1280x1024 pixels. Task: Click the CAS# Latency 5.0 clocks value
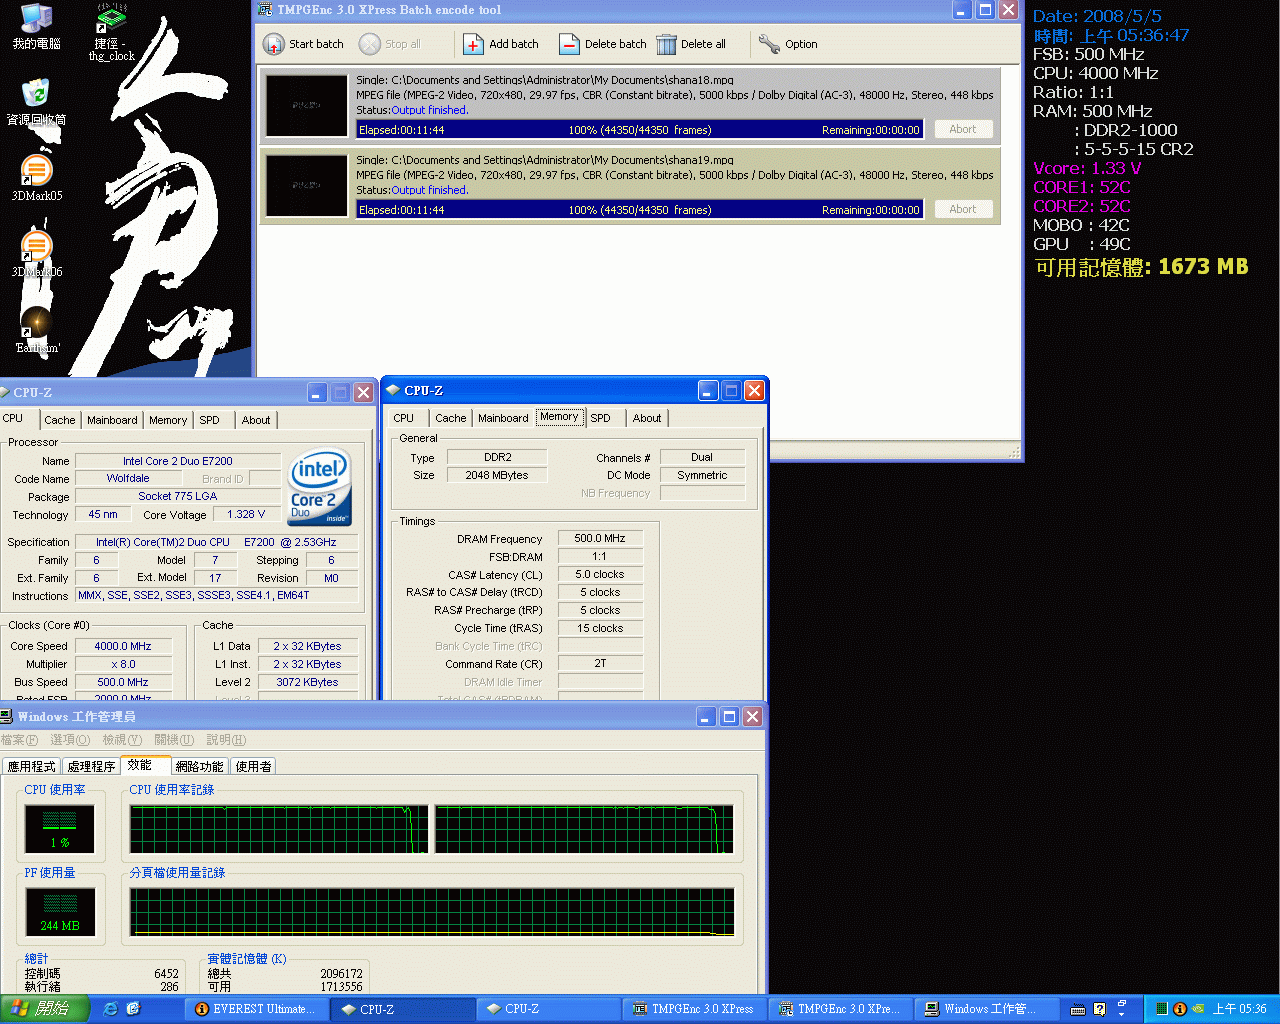pos(600,574)
